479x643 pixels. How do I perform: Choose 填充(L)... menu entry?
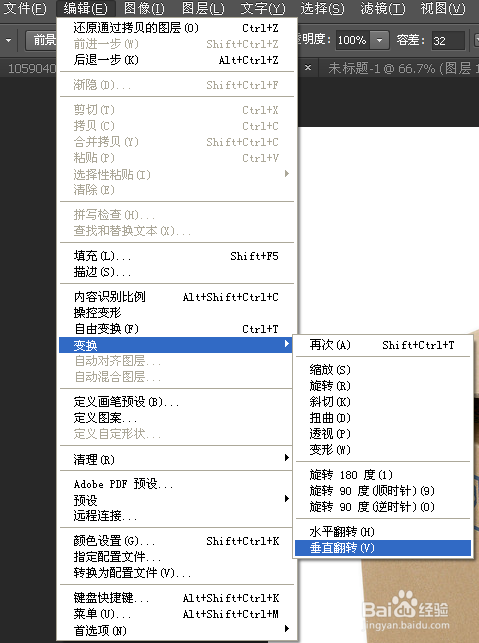pyautogui.click(x=176, y=256)
